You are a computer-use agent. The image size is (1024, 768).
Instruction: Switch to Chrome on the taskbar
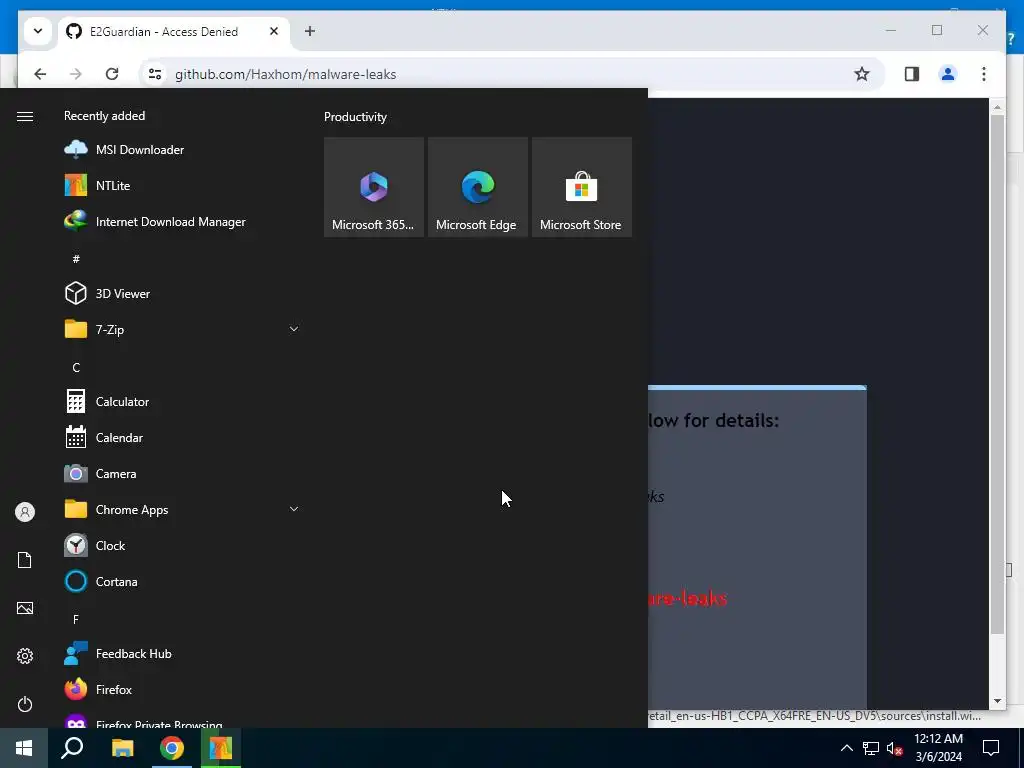172,748
